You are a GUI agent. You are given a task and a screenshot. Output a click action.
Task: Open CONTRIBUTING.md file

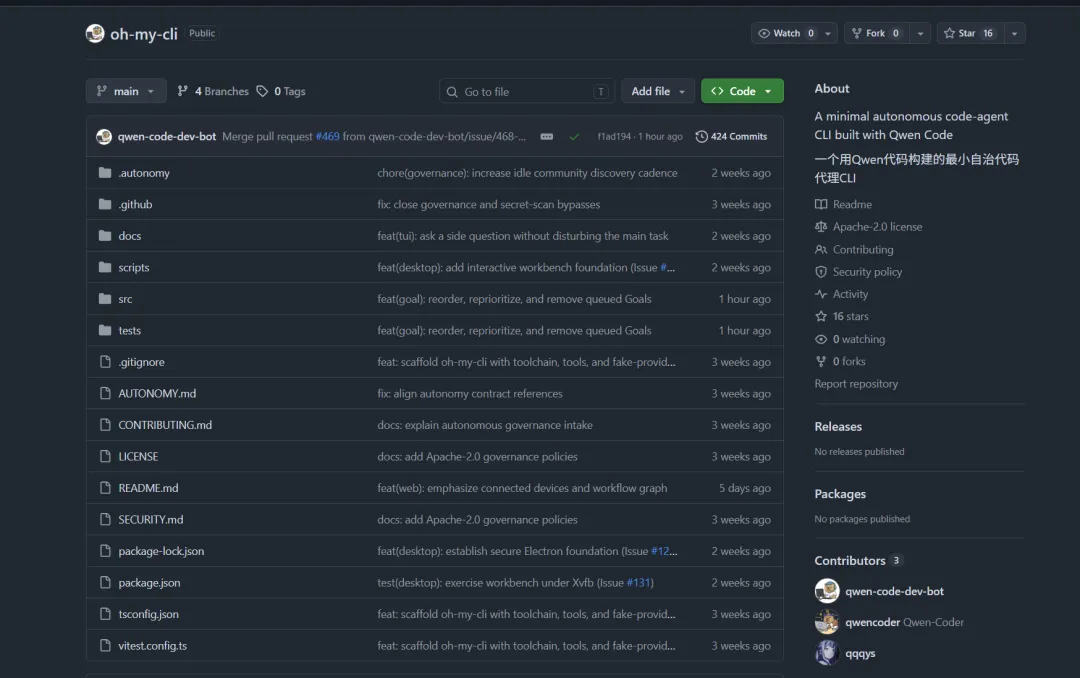(165, 425)
